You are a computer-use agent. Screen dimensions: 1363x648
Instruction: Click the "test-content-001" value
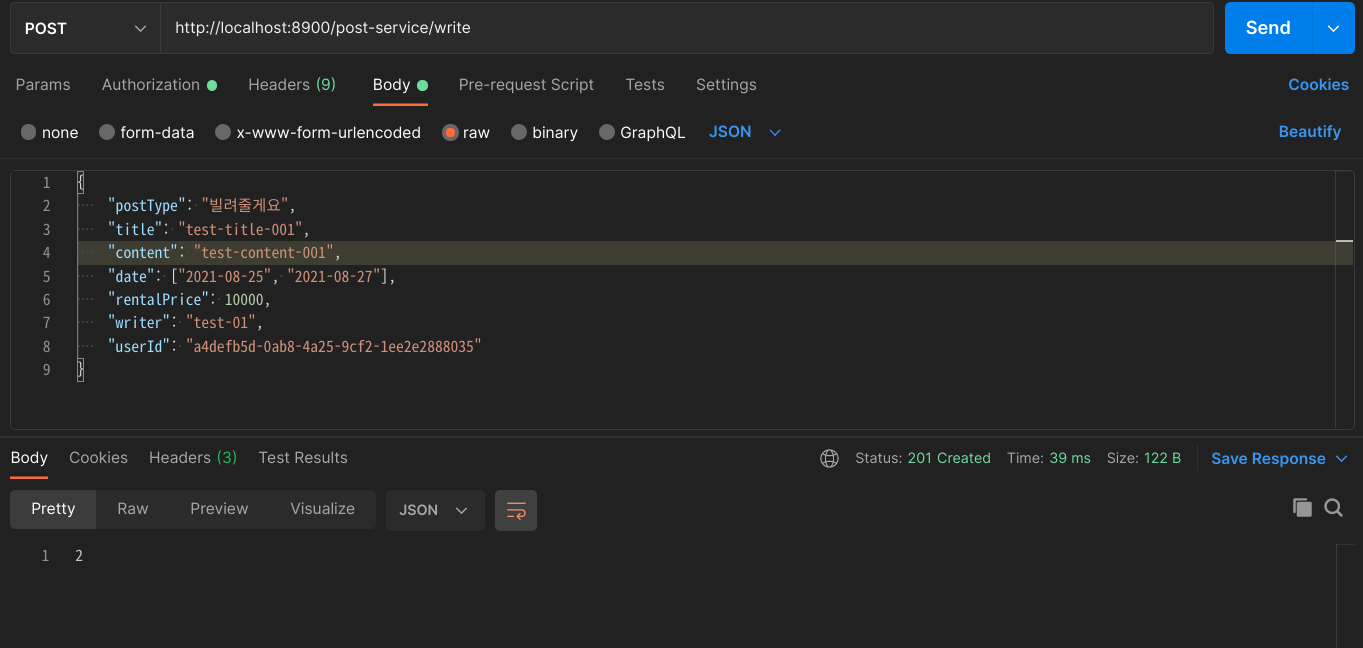tap(264, 253)
